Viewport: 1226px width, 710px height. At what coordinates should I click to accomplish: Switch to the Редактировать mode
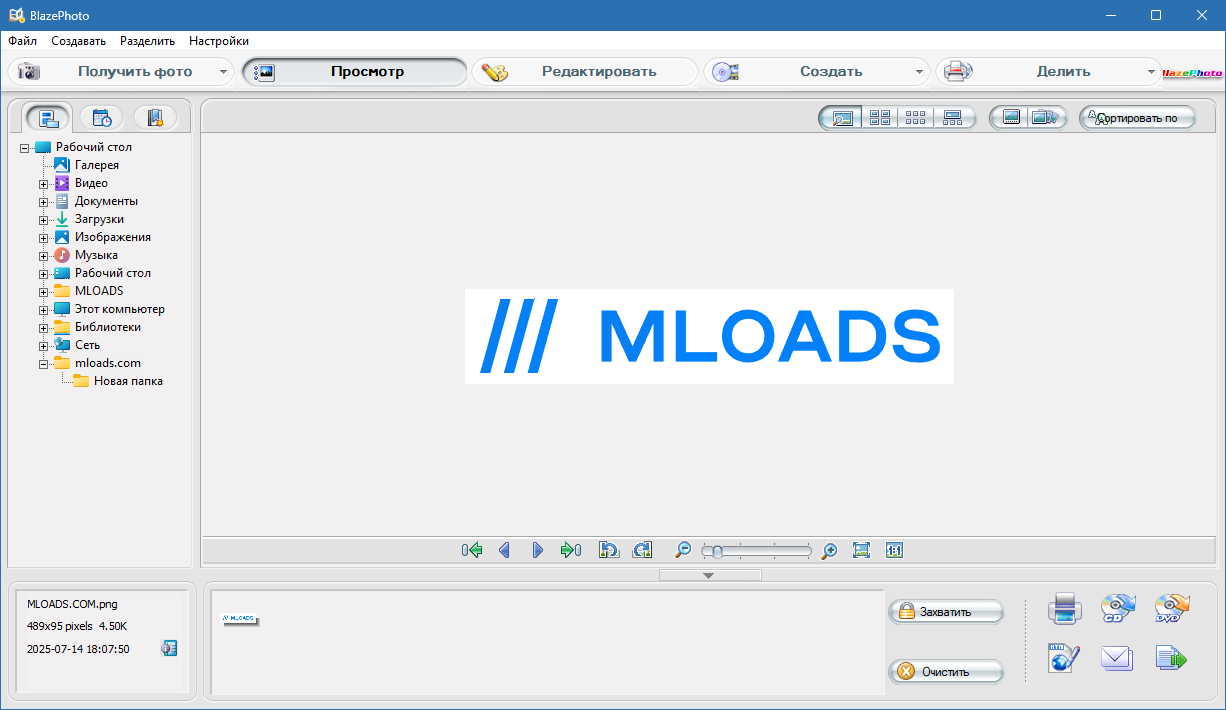pyautogui.click(x=585, y=72)
